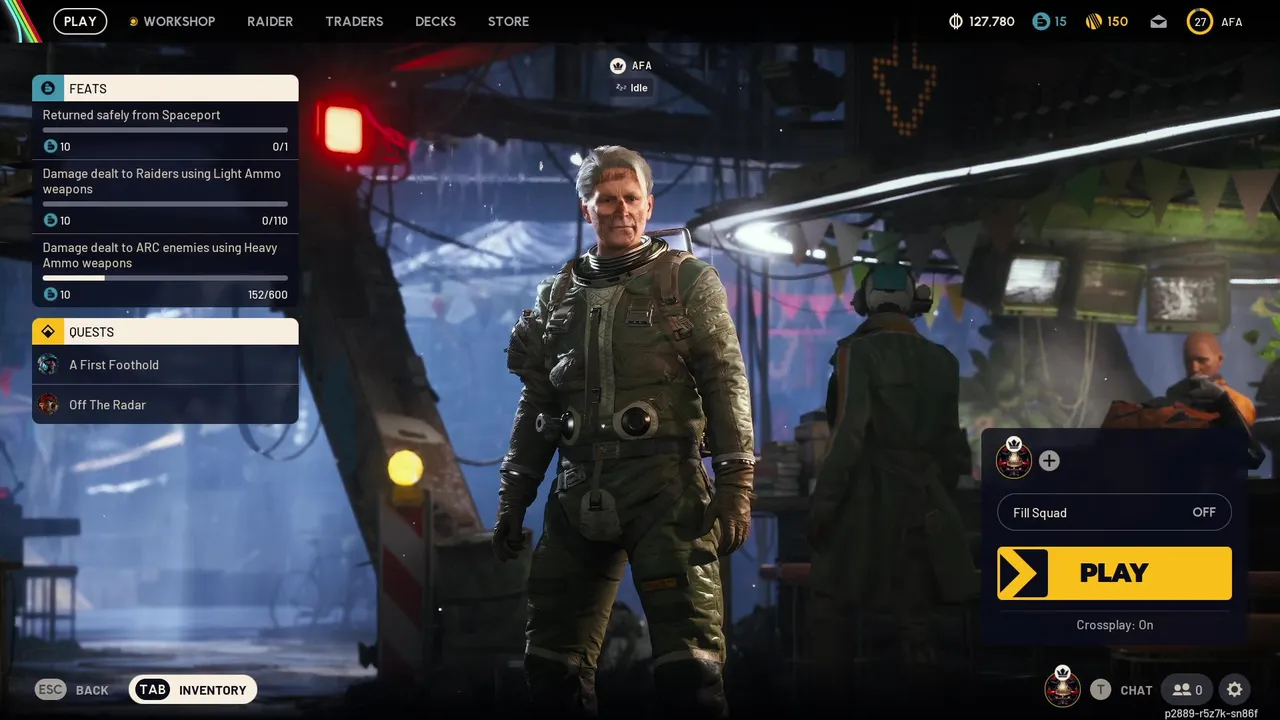The height and width of the screenshot is (720, 1280).
Task: Click the QUESTS panel header icon
Action: [48, 331]
